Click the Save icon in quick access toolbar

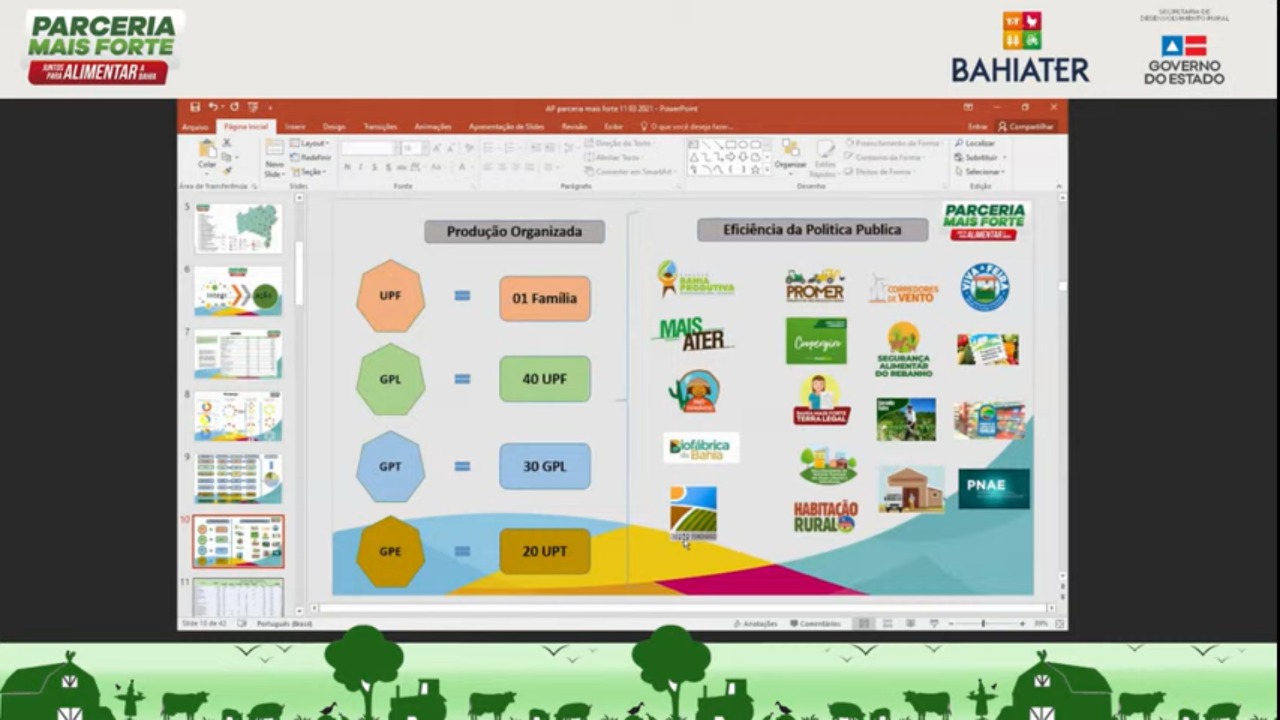(195, 107)
